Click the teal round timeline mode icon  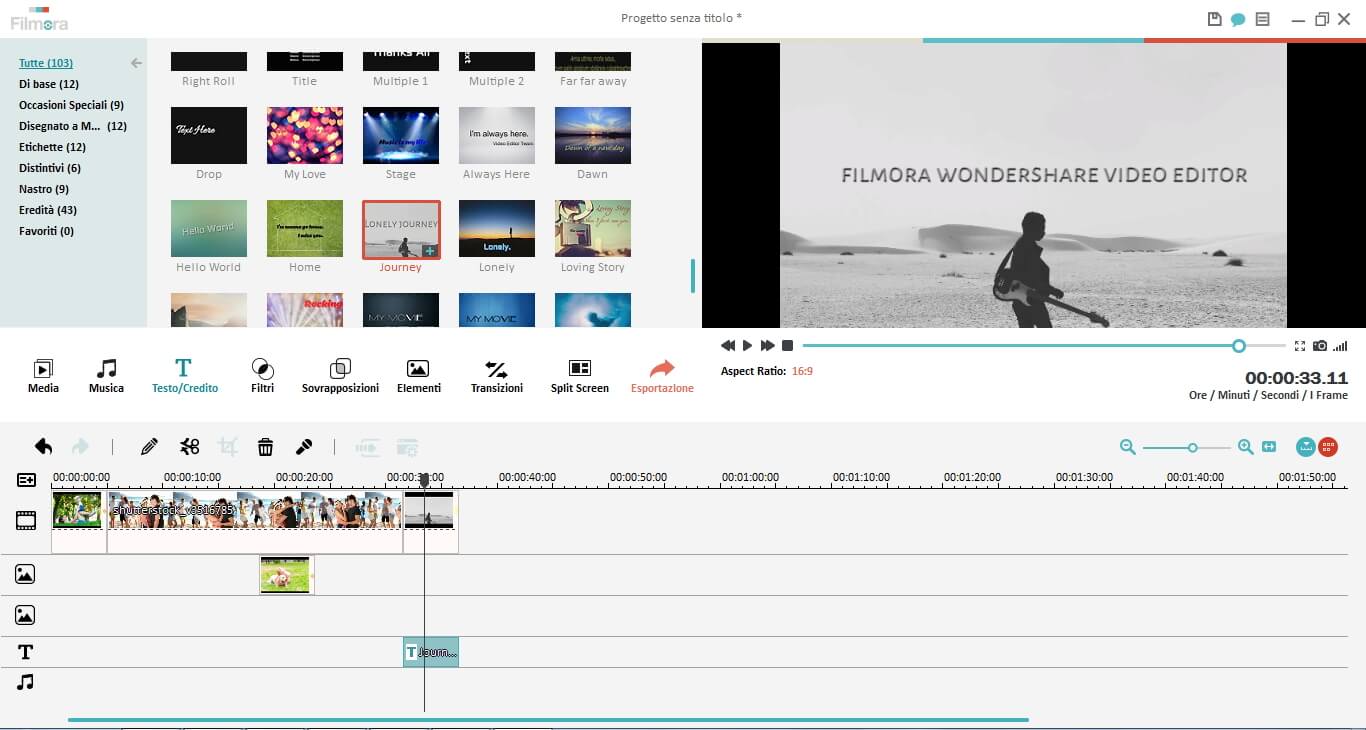click(1305, 447)
